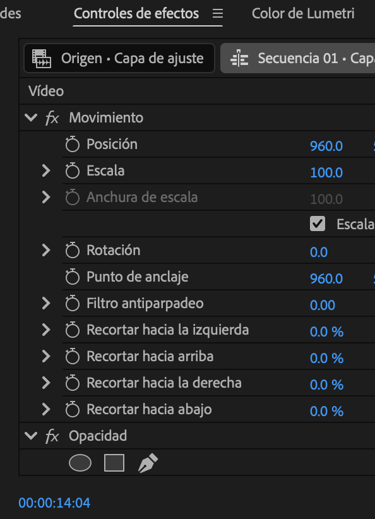Create a four-point rectangle mask
The width and height of the screenshot is (375, 519).
tap(114, 463)
